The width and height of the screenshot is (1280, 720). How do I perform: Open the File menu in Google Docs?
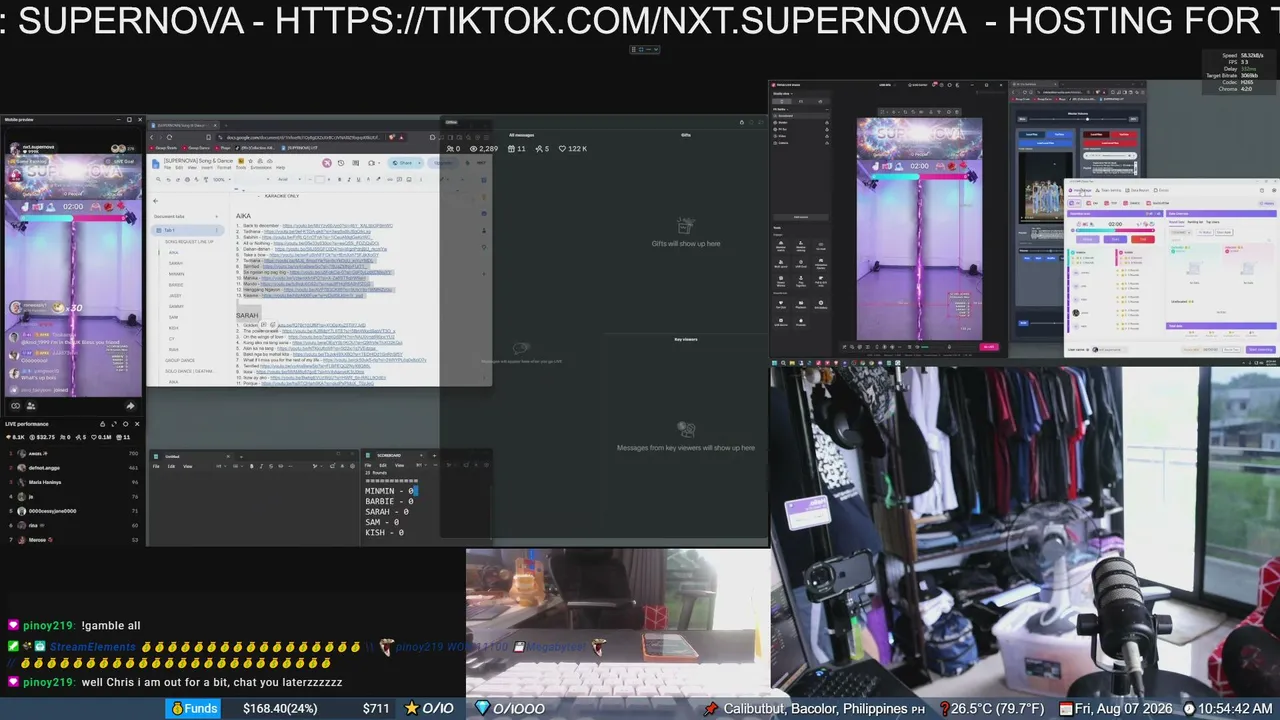168,168
